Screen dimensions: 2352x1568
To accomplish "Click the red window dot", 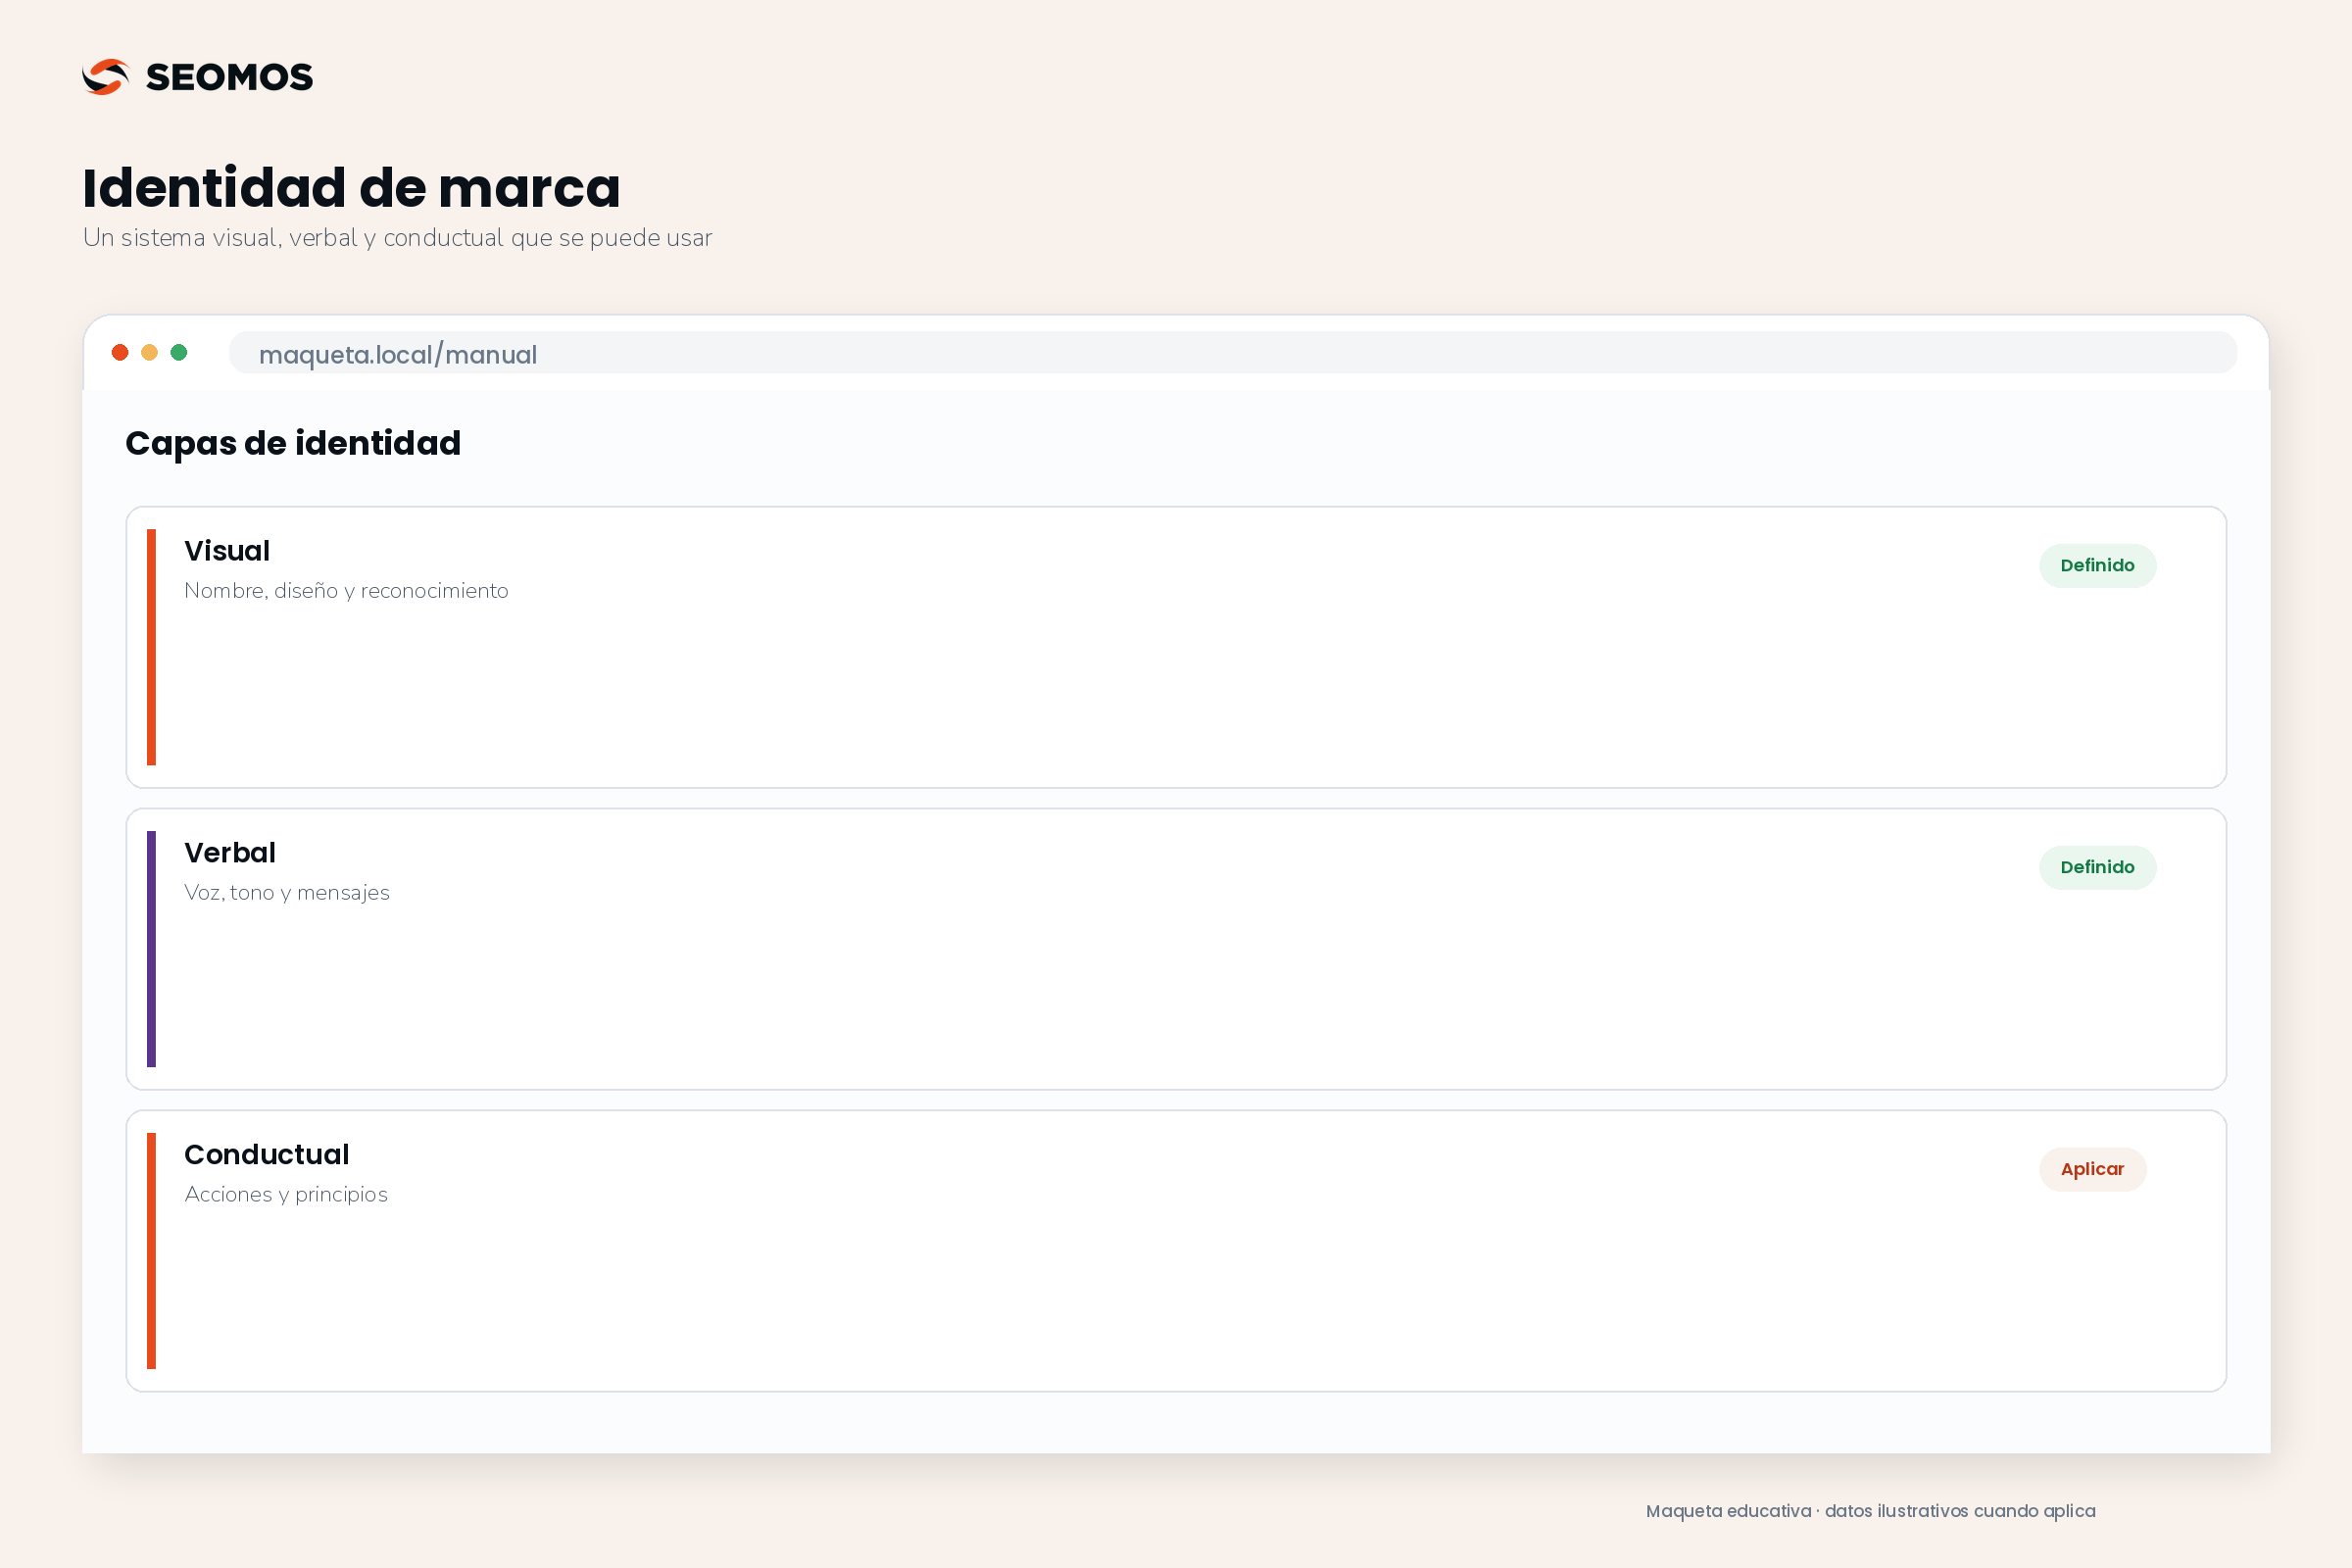I will tap(120, 352).
